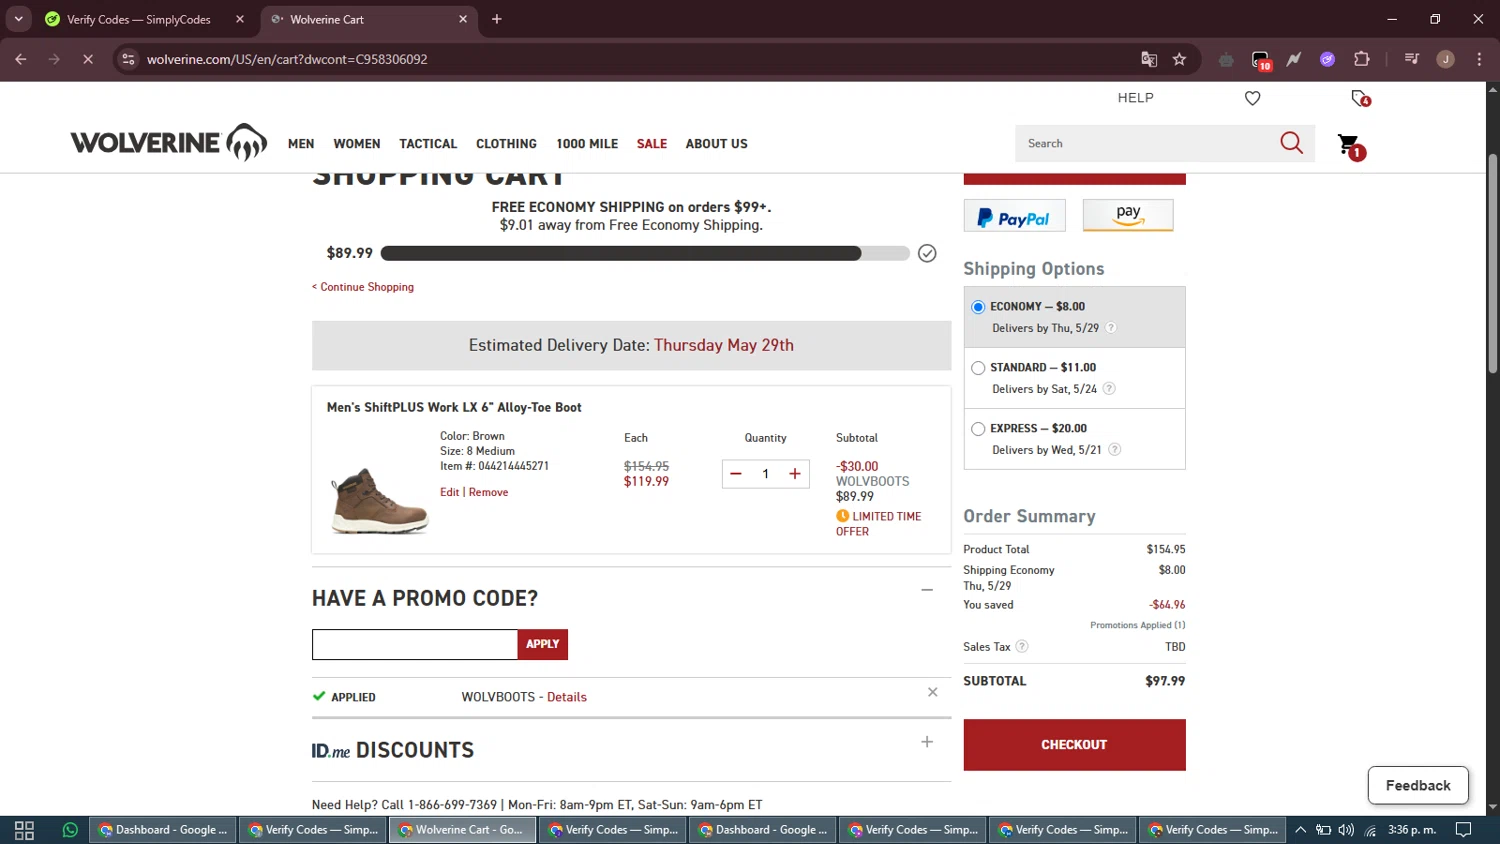Viewport: 1500px width, 844px height.
Task: Open the Sale menu
Action: click(x=652, y=144)
